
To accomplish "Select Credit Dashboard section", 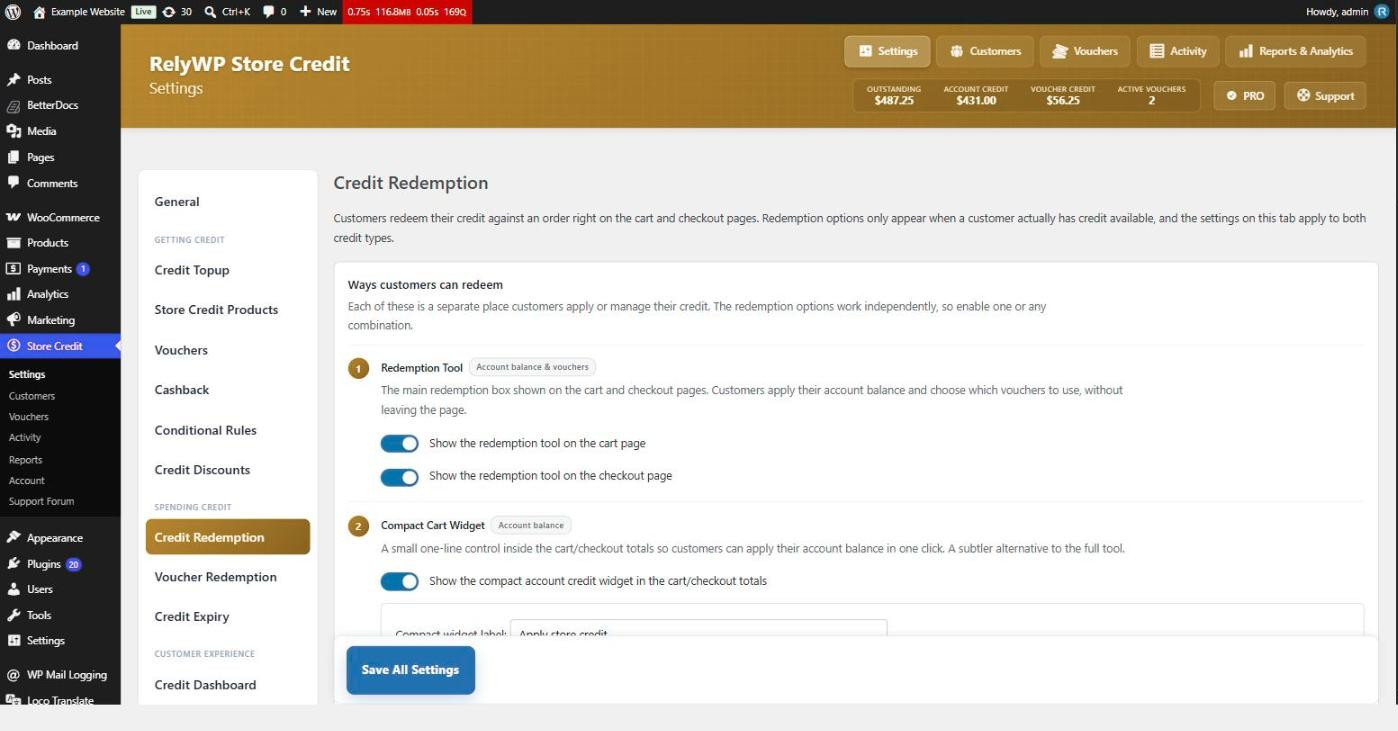I will click(228, 685).
